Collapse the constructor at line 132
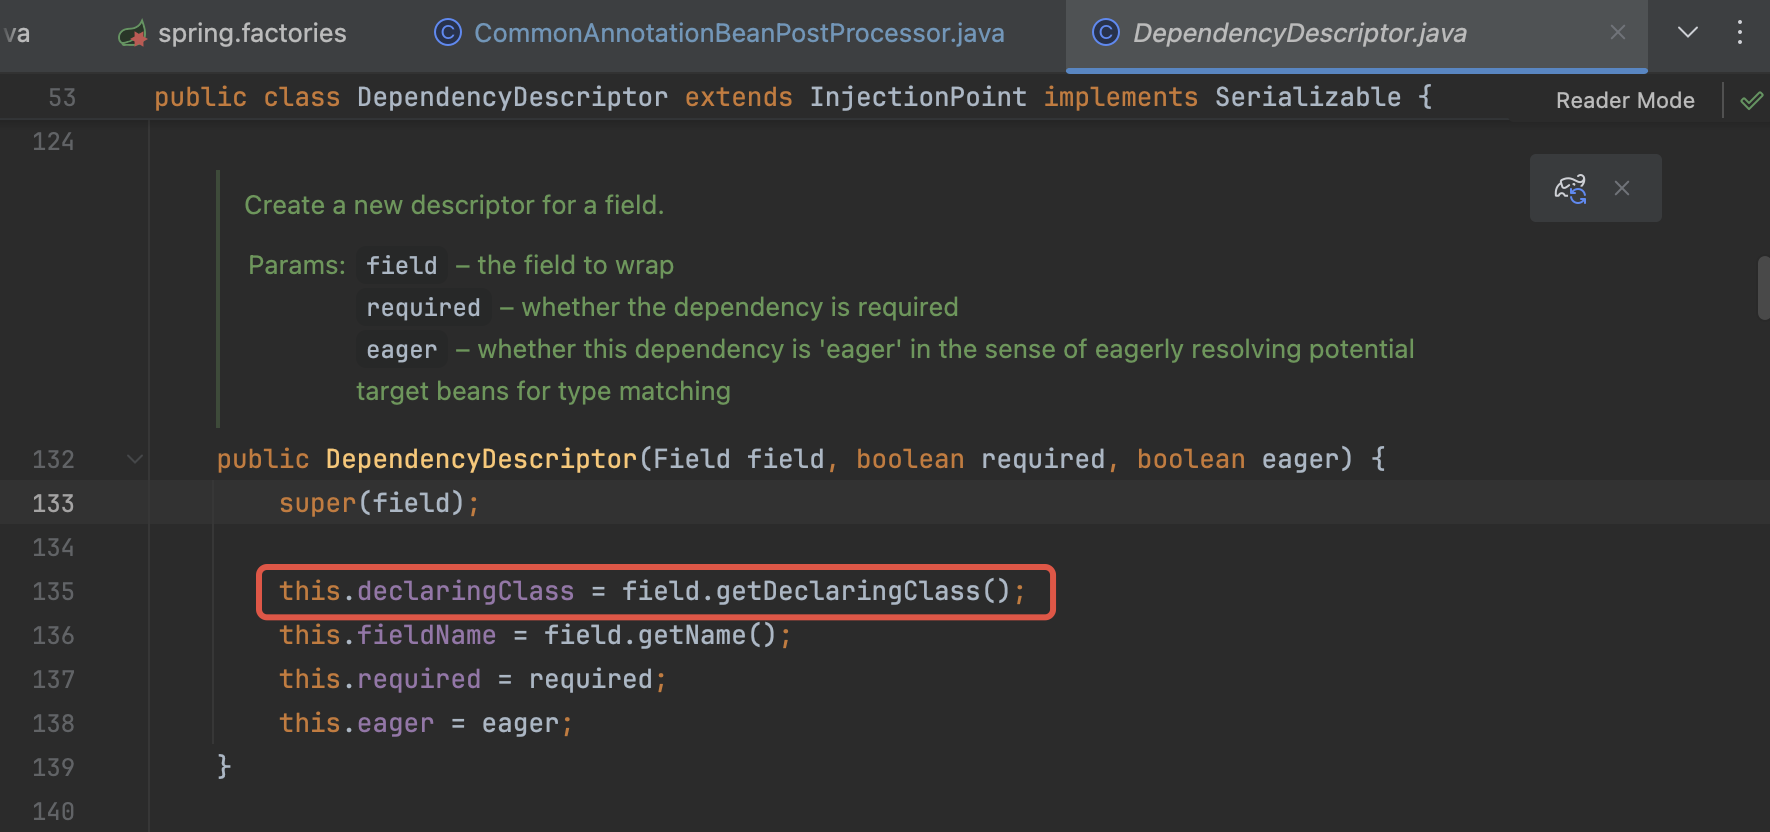 [x=135, y=459]
